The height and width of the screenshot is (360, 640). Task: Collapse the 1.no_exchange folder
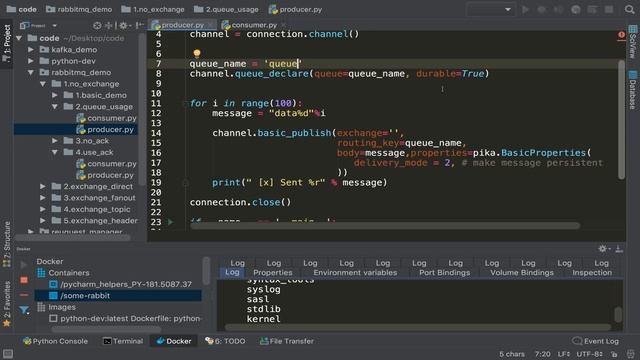click(x=43, y=84)
